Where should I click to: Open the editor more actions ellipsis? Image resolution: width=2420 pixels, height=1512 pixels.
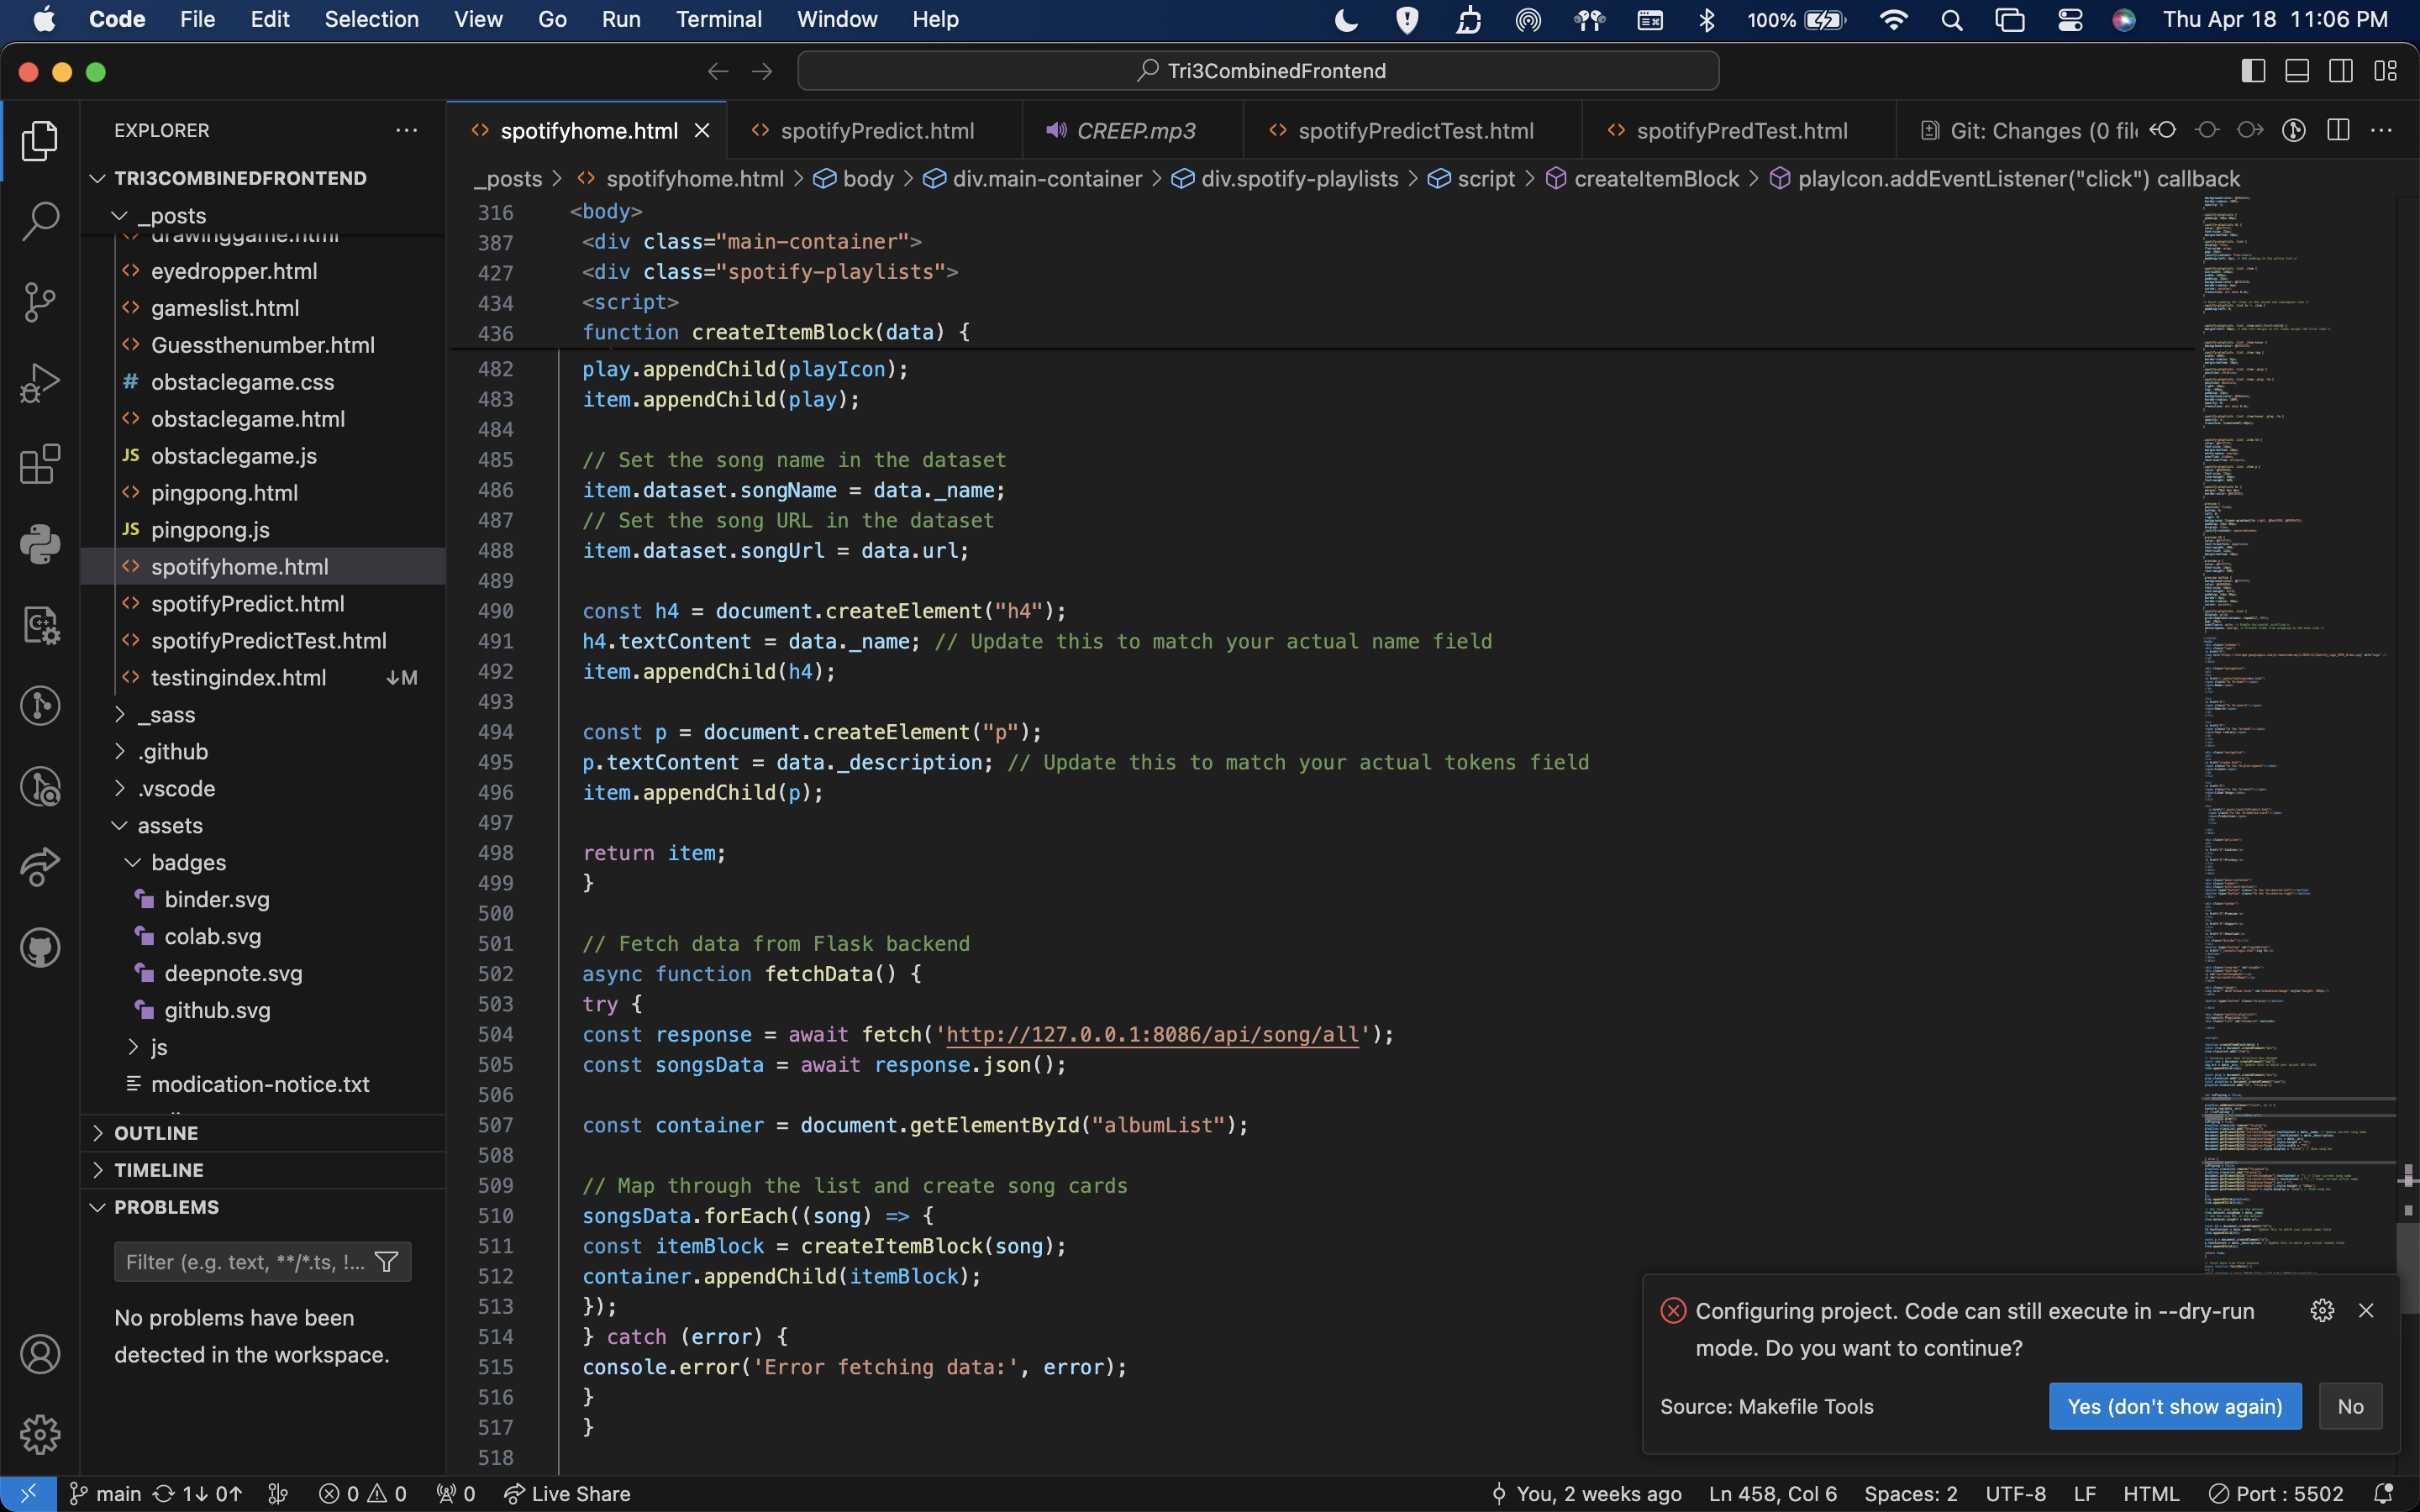pyautogui.click(x=2382, y=130)
